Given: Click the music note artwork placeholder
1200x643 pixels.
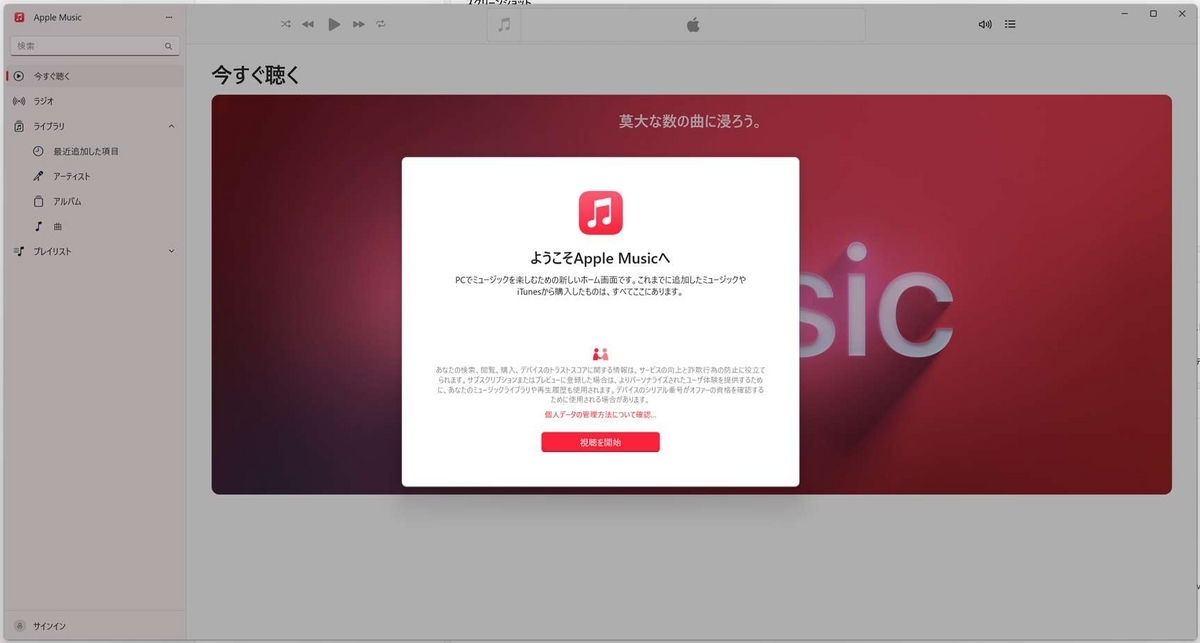Looking at the screenshot, I should [504, 25].
